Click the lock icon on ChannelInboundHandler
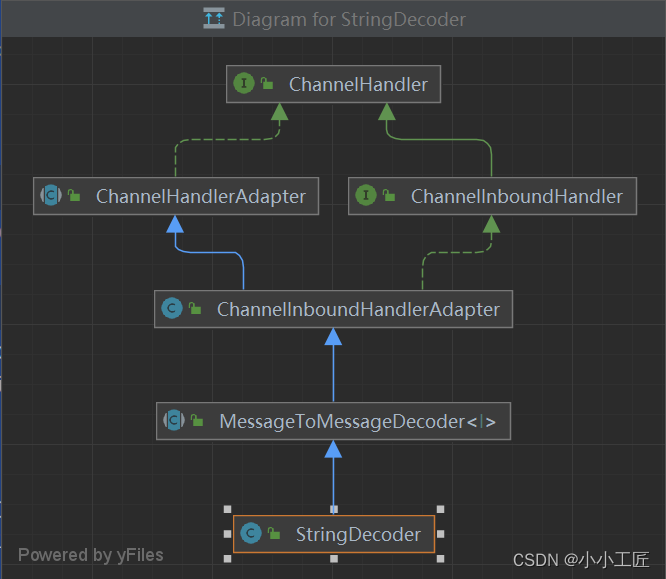Viewport: 666px width, 579px height. (x=390, y=197)
